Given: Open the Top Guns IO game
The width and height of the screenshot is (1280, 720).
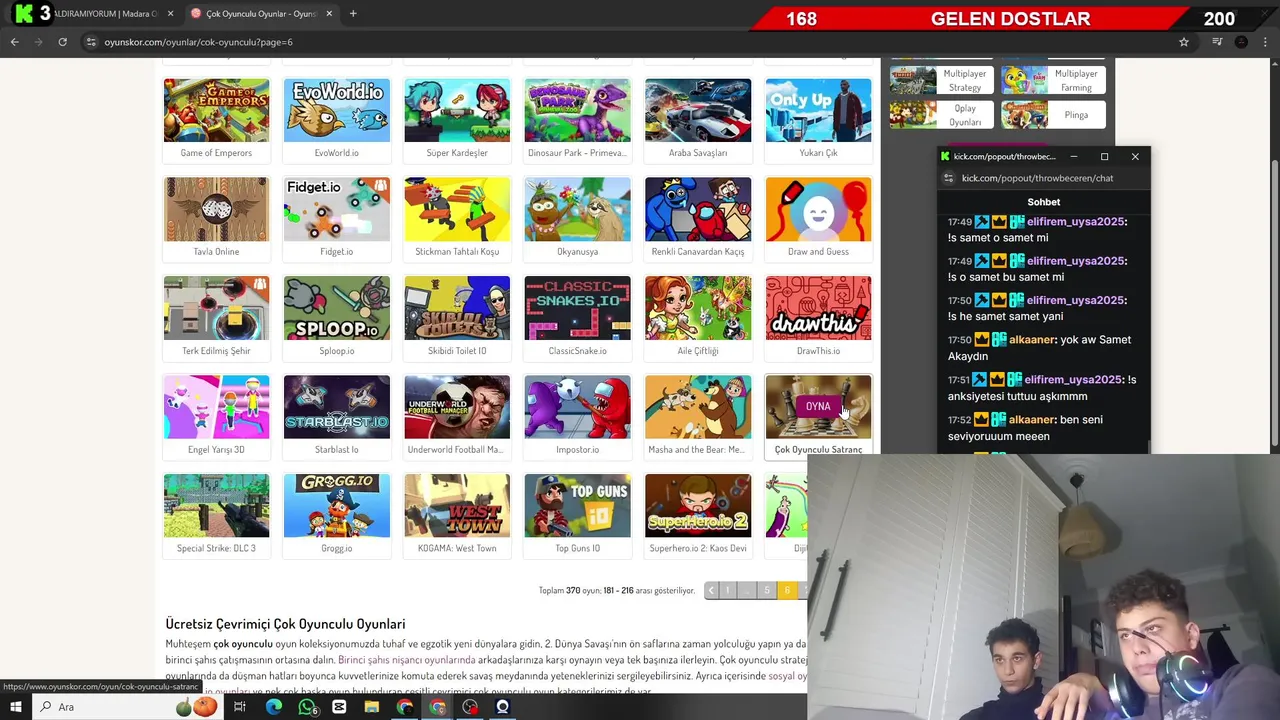Looking at the screenshot, I should coord(577,506).
